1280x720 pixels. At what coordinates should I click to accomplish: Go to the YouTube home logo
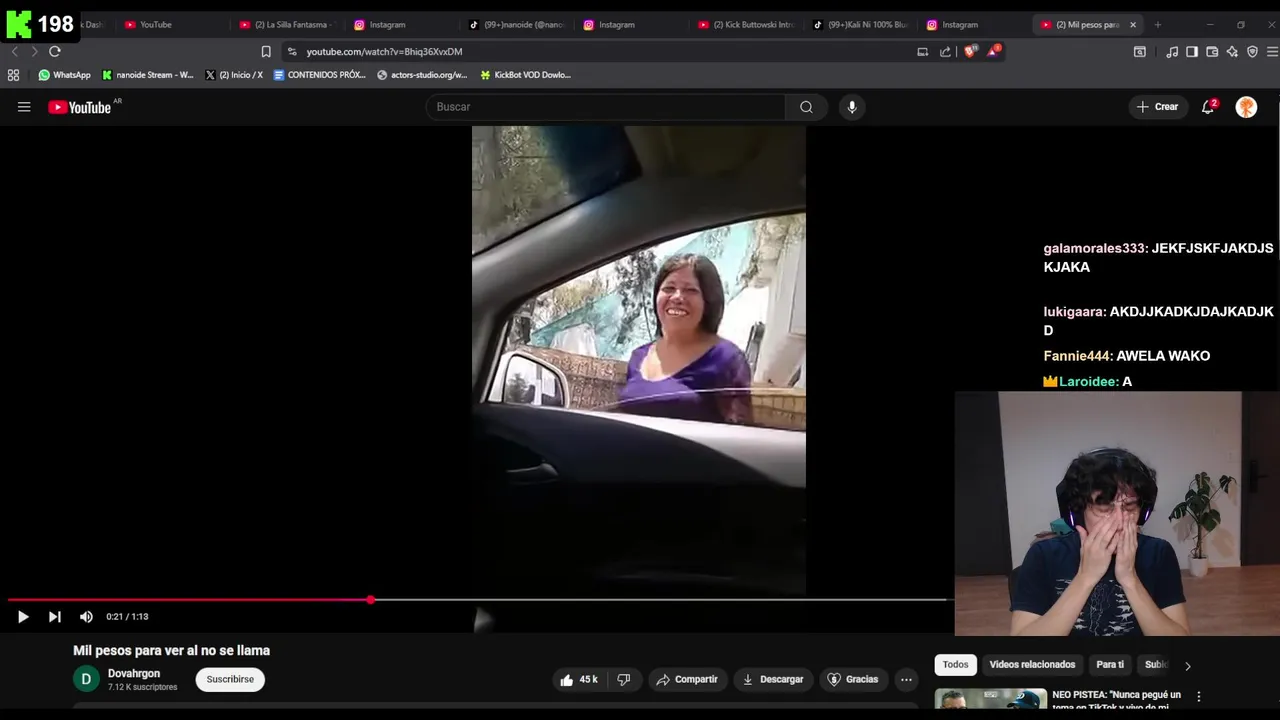tap(80, 107)
